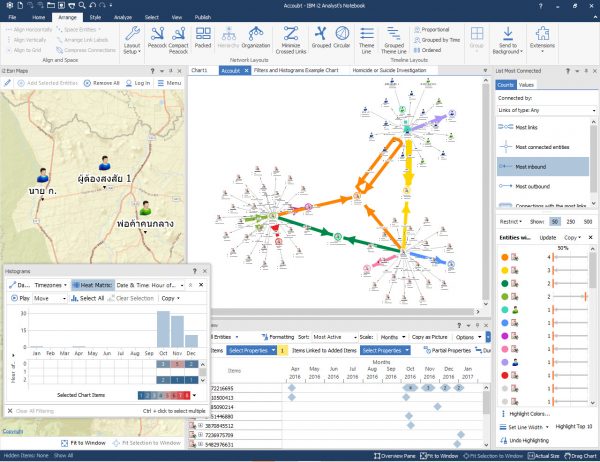Click Send to Background icon

(x=507, y=34)
